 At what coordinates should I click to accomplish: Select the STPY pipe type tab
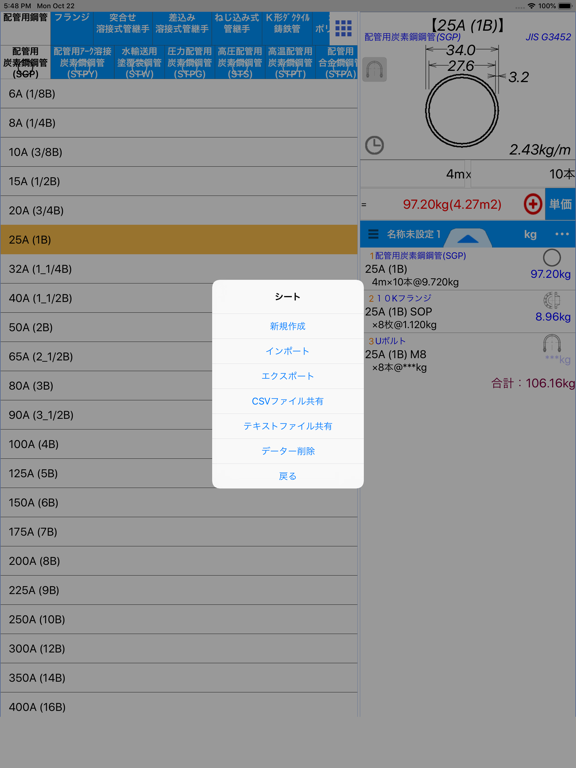coord(83,62)
